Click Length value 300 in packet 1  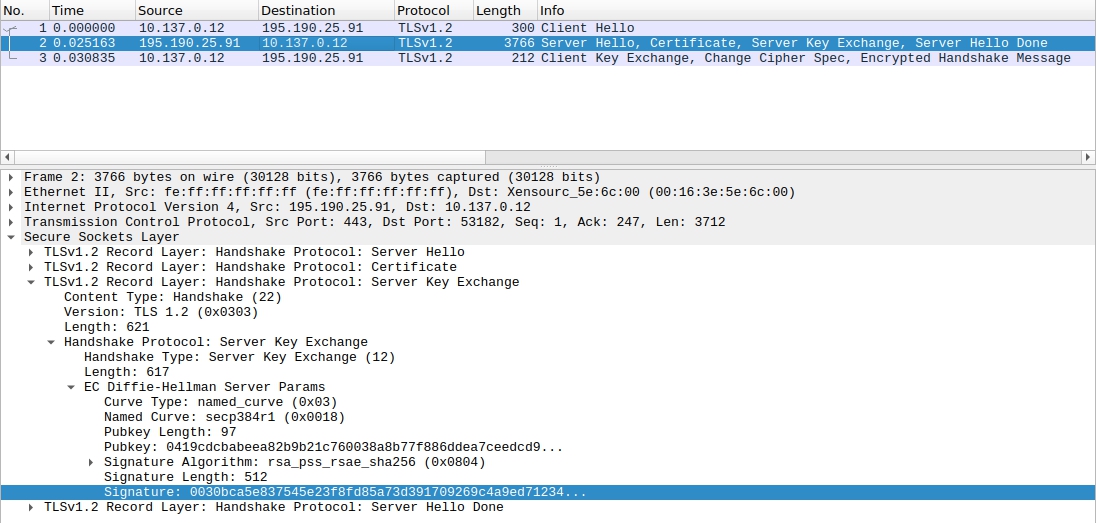pos(524,28)
